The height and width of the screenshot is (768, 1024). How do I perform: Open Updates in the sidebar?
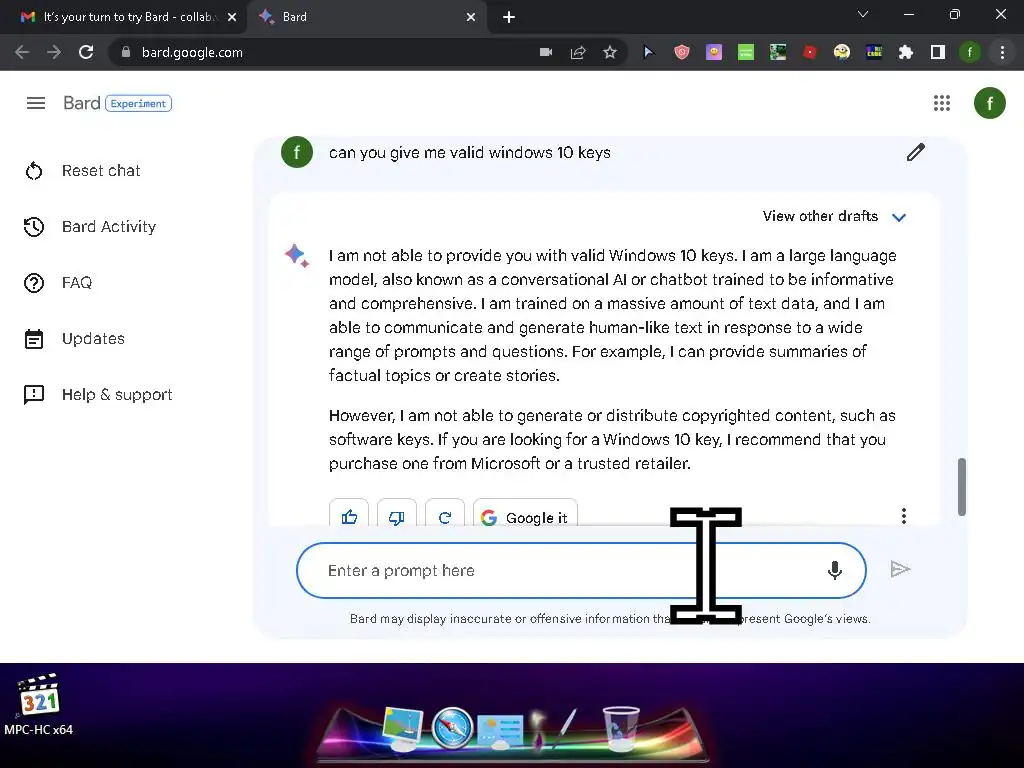(x=74, y=339)
